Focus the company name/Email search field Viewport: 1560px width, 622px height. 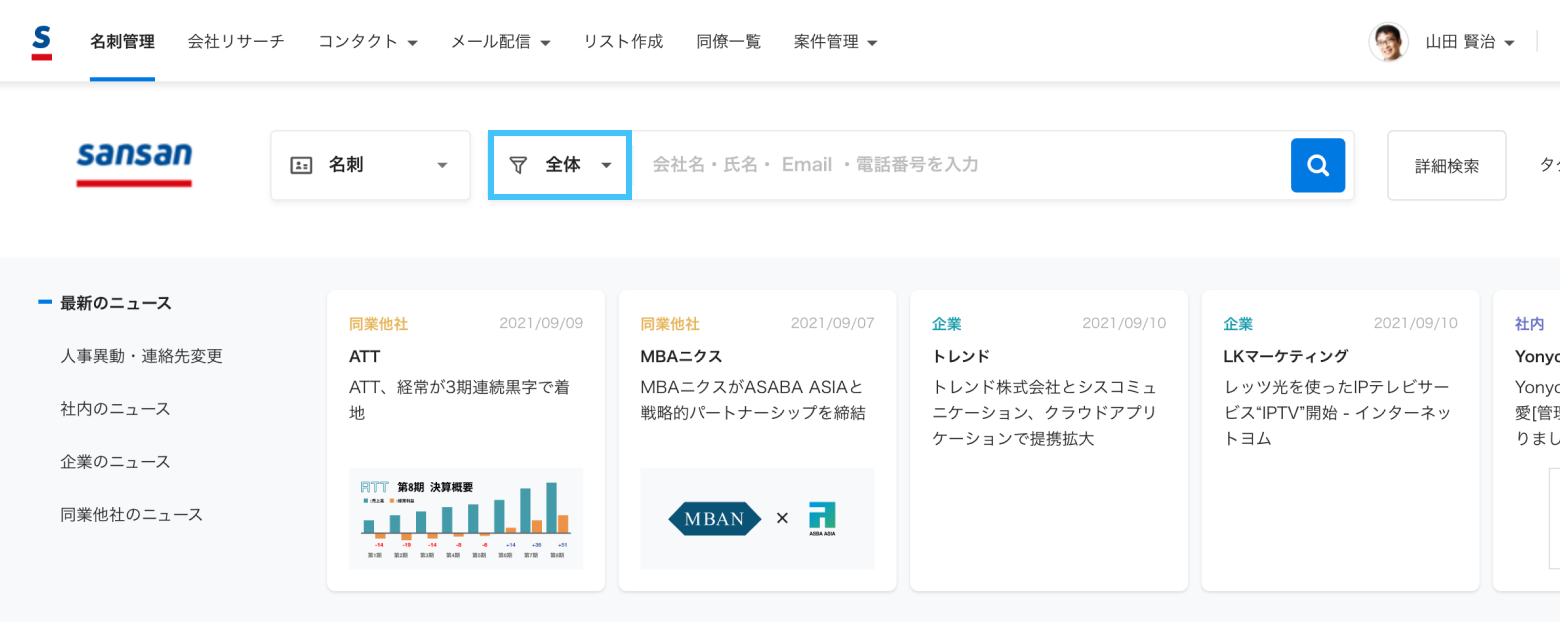point(960,165)
